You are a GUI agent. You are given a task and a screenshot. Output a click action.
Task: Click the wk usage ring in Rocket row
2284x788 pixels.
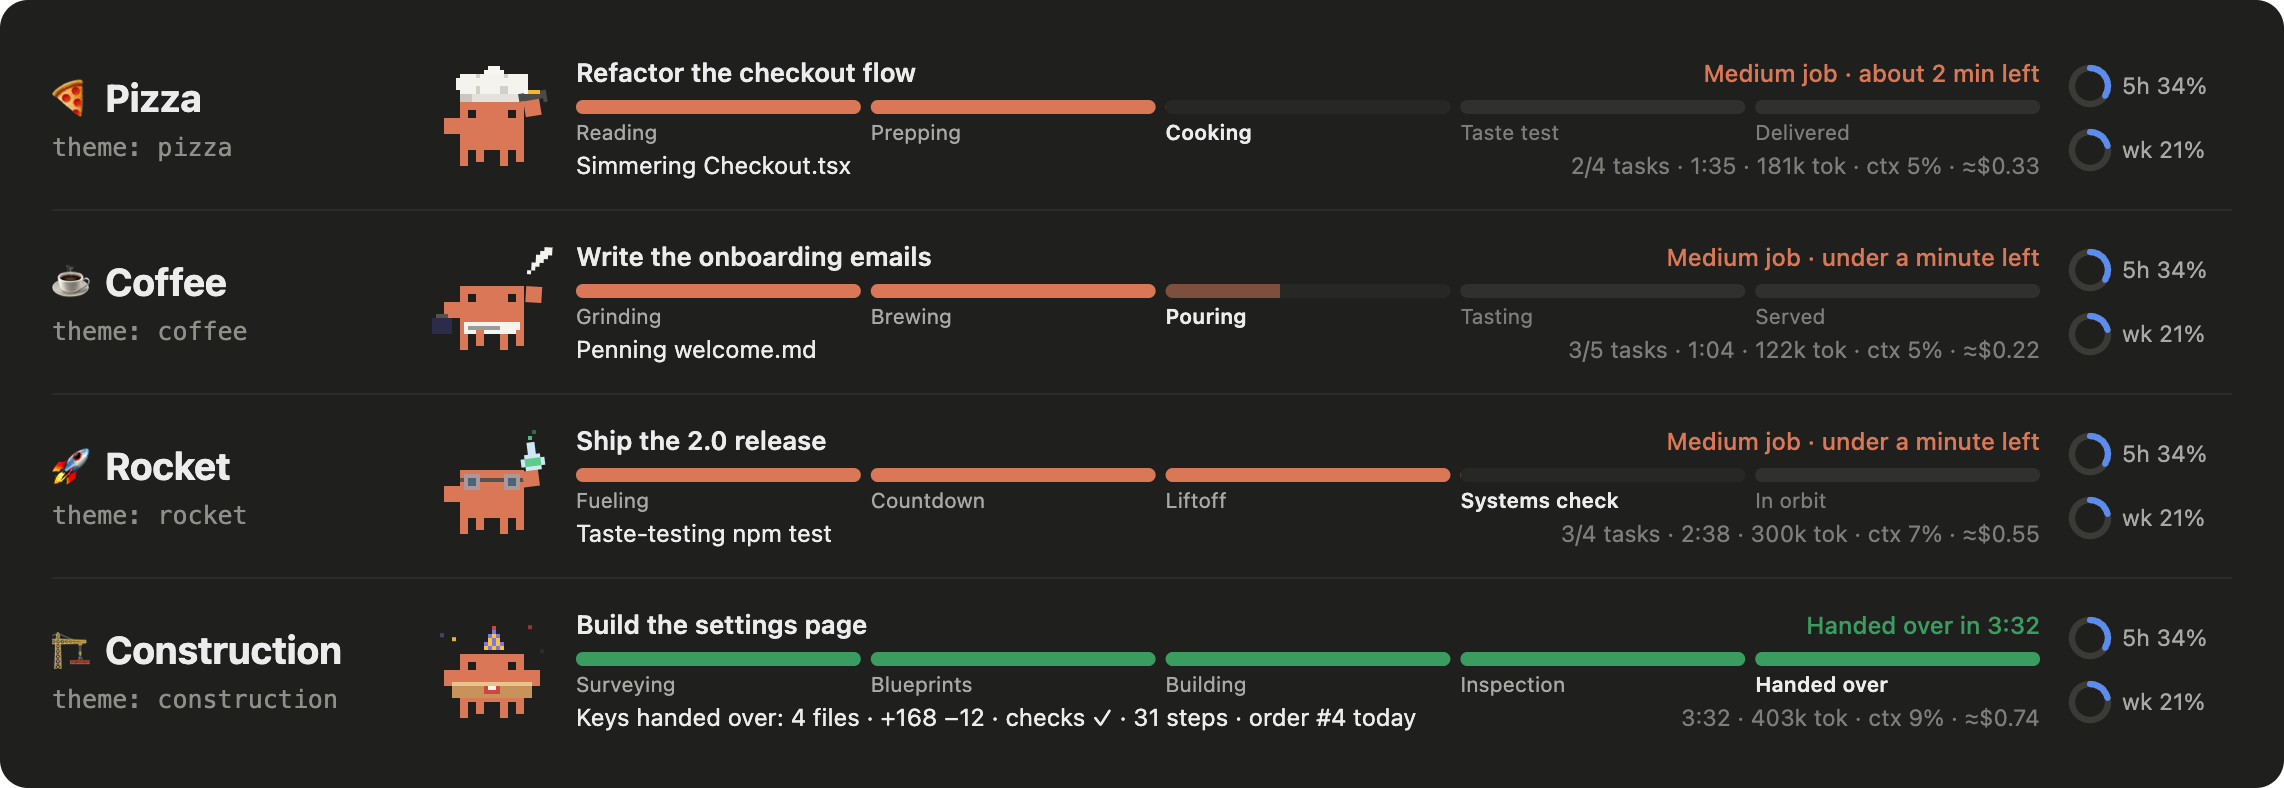point(2090,518)
